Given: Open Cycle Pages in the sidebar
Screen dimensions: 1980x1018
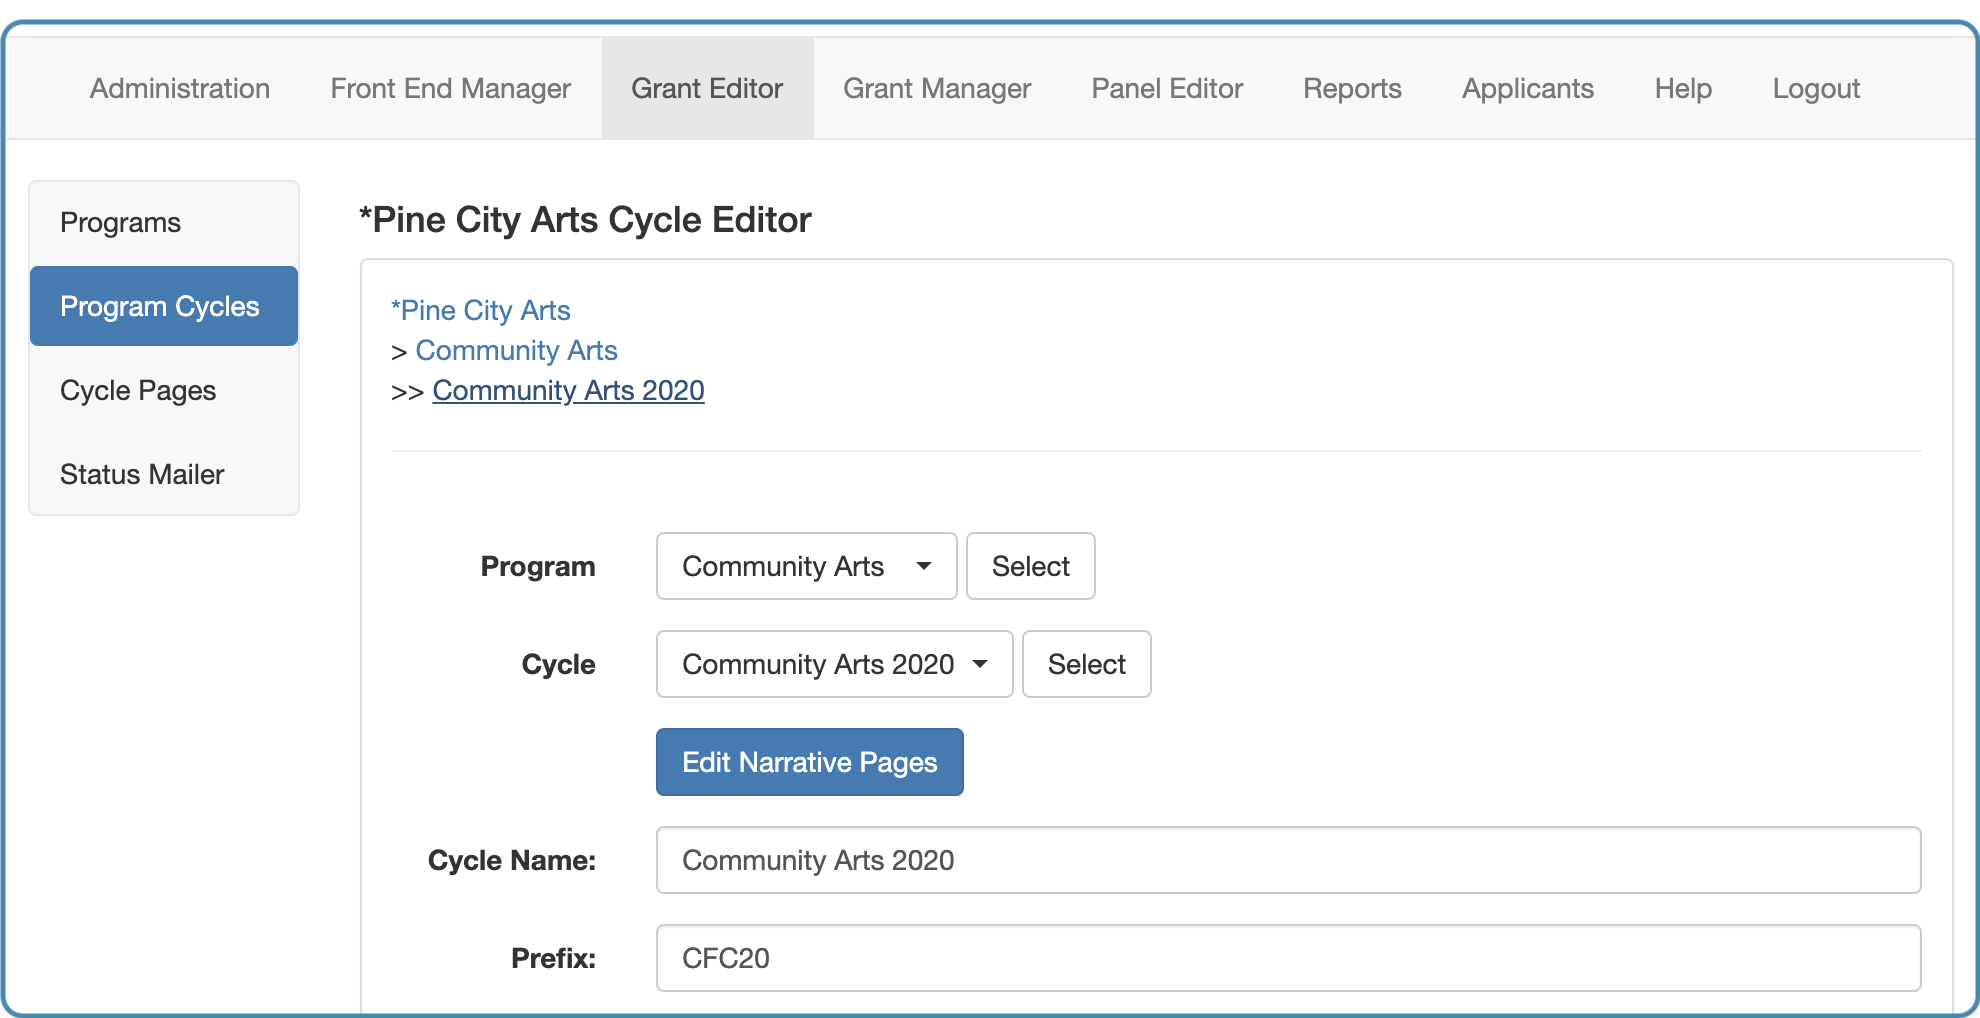Looking at the screenshot, I should pos(164,390).
